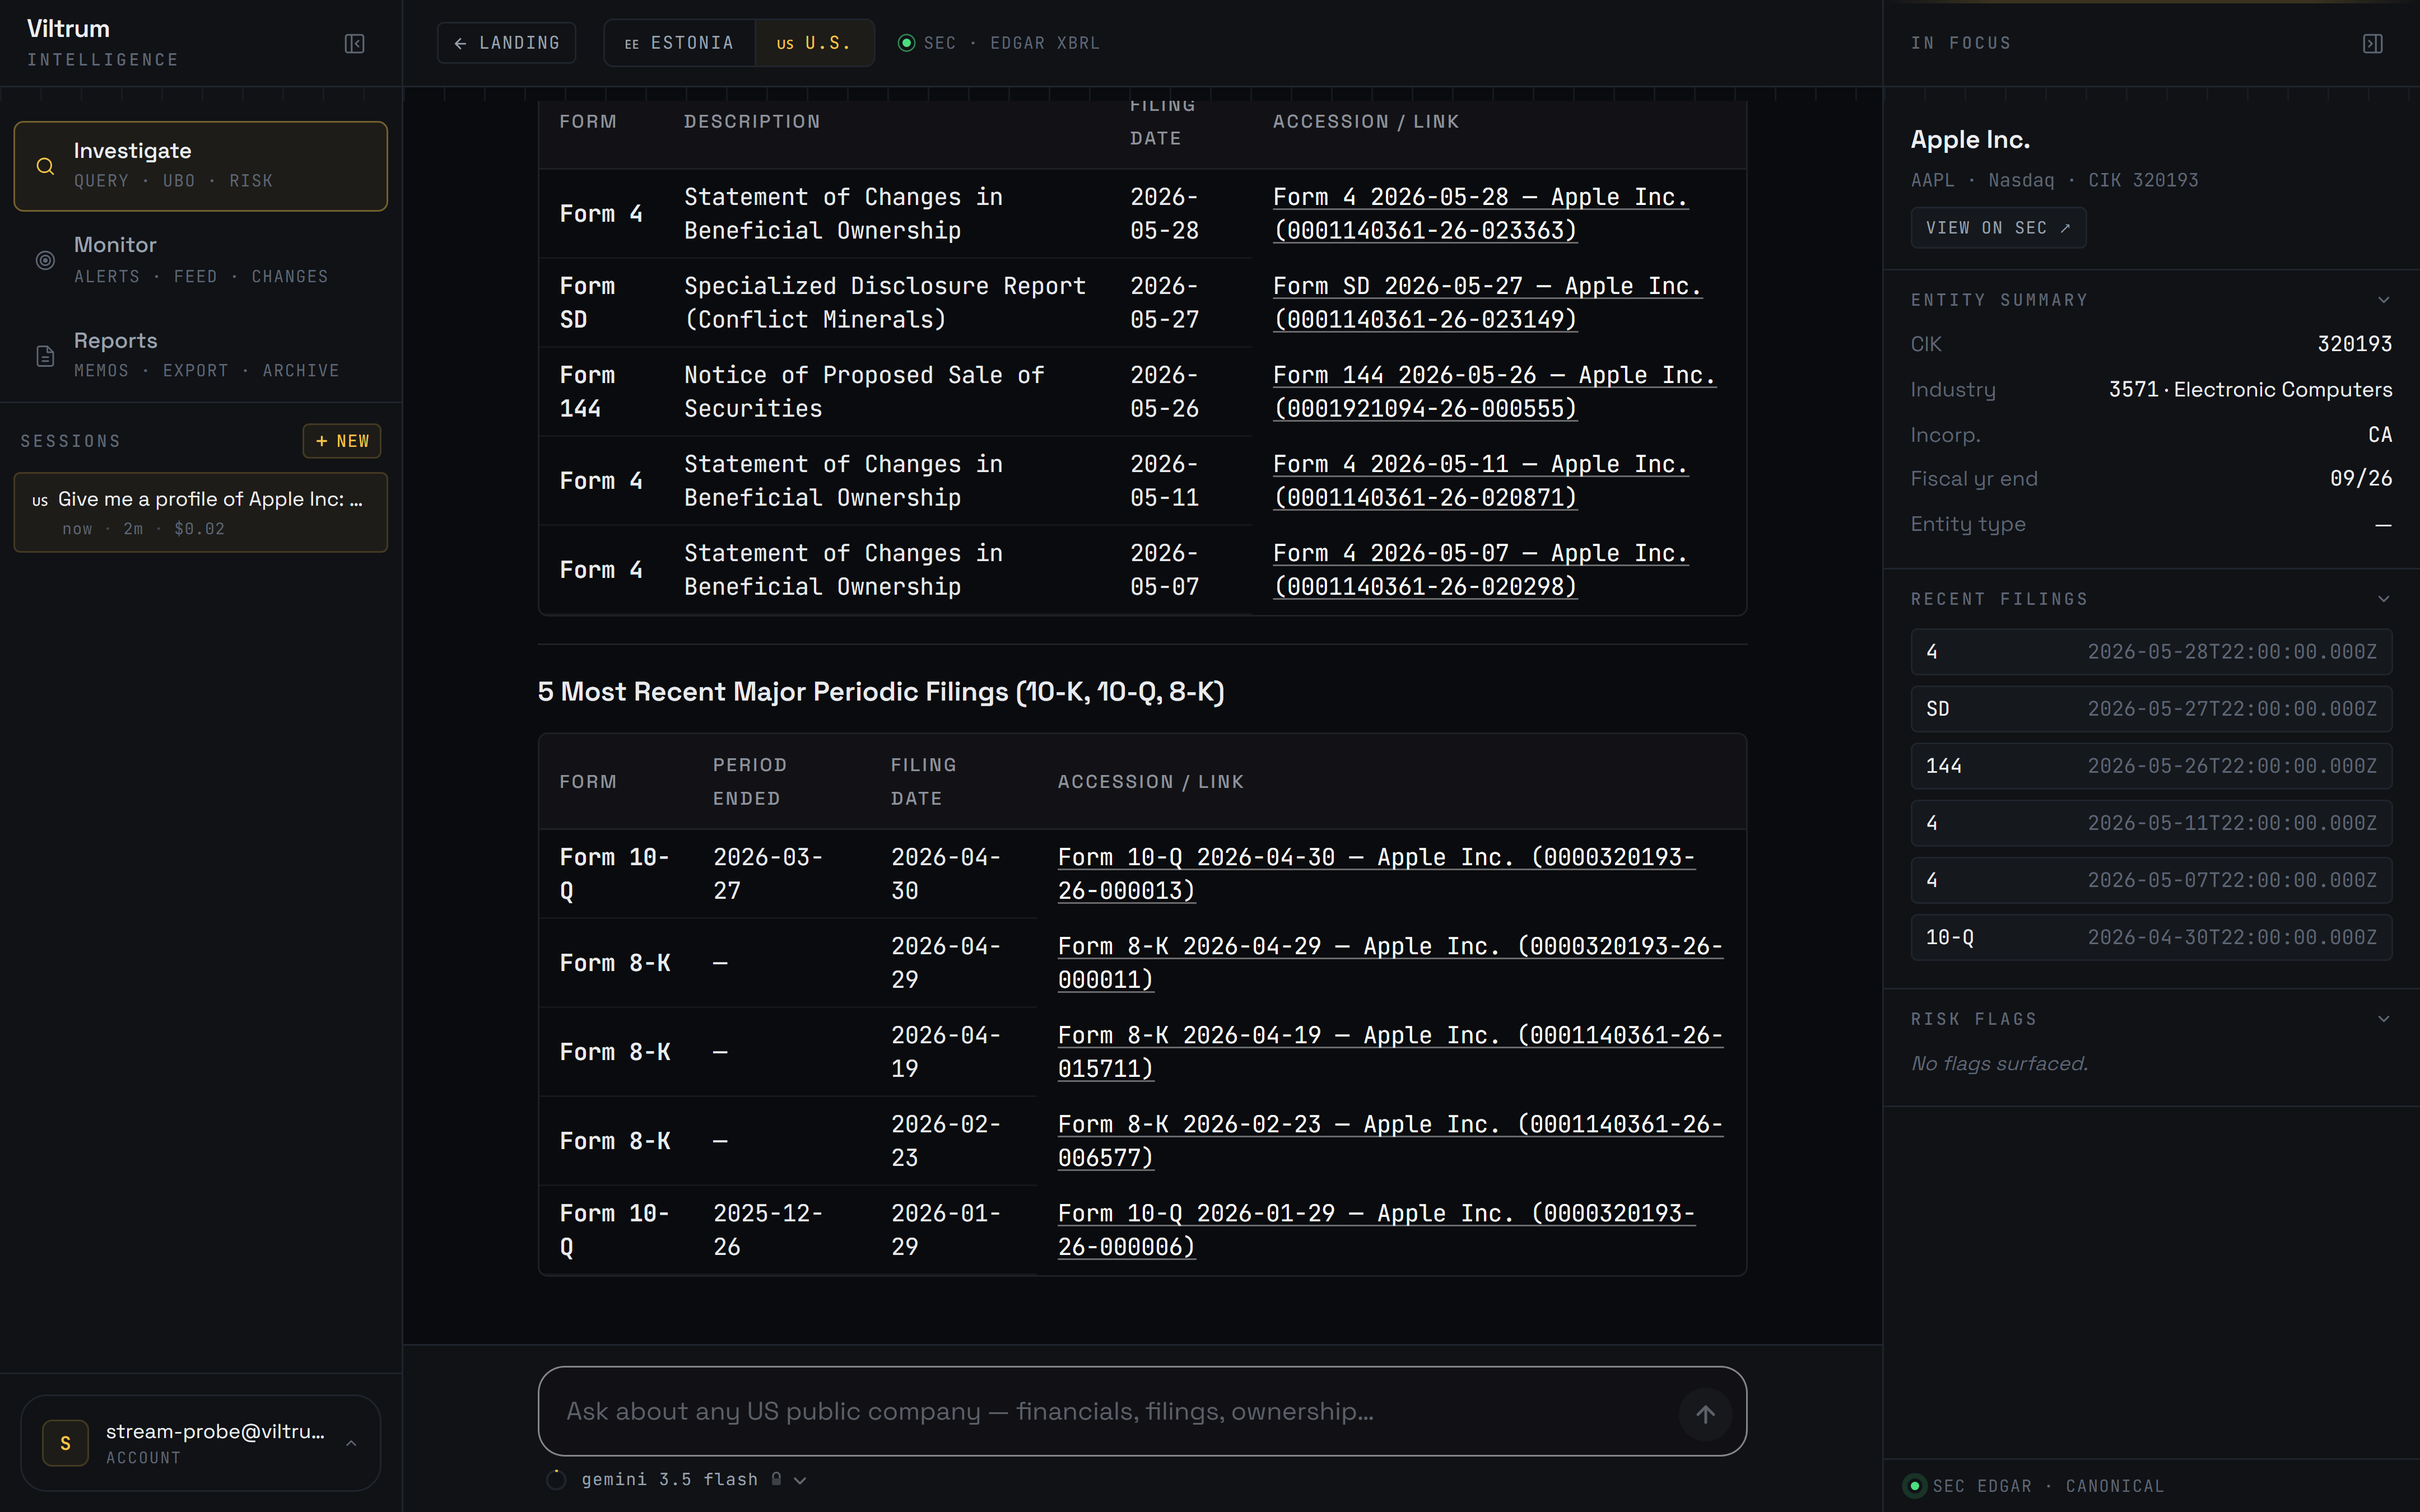The image size is (2420, 1512).
Task: Open Form 8-K 2026-04-19 filing link
Action: coord(1391,1052)
